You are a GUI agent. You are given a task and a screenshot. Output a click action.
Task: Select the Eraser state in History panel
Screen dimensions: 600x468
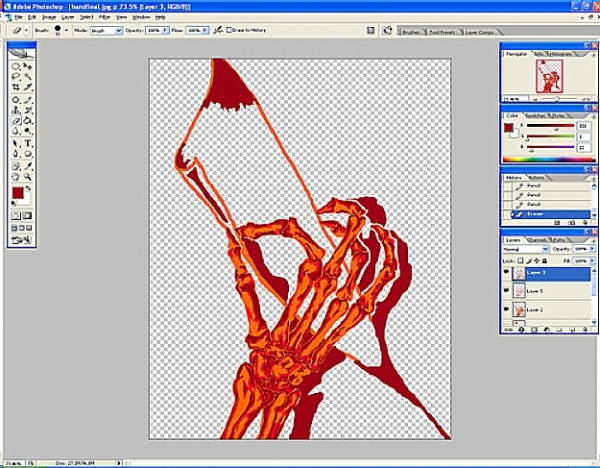point(551,214)
